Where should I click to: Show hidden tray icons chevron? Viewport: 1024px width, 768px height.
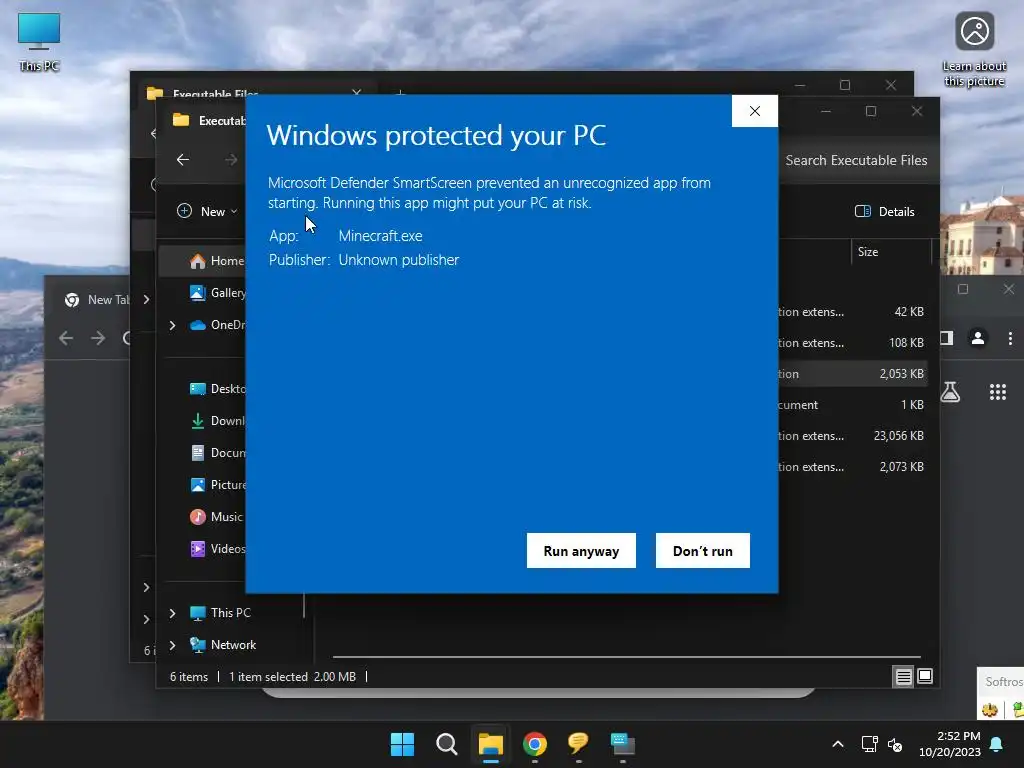click(x=838, y=744)
